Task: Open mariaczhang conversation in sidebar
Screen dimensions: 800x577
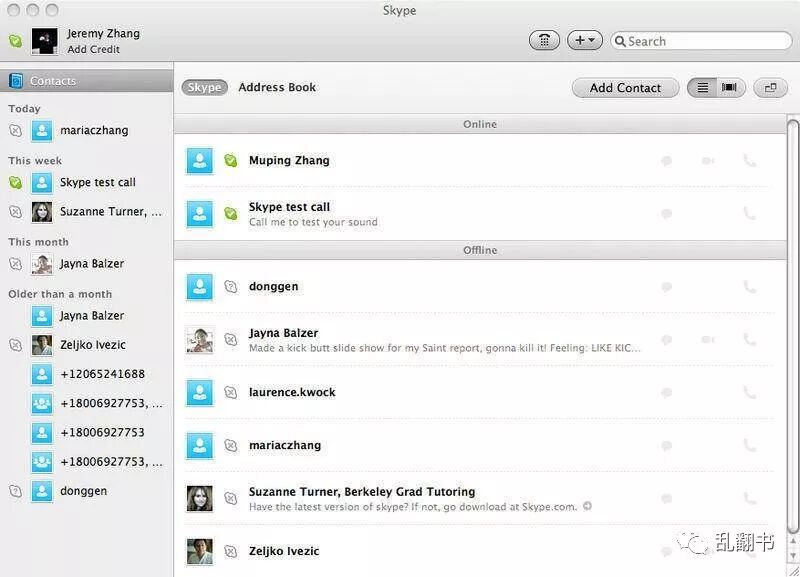Action: pos(86,131)
